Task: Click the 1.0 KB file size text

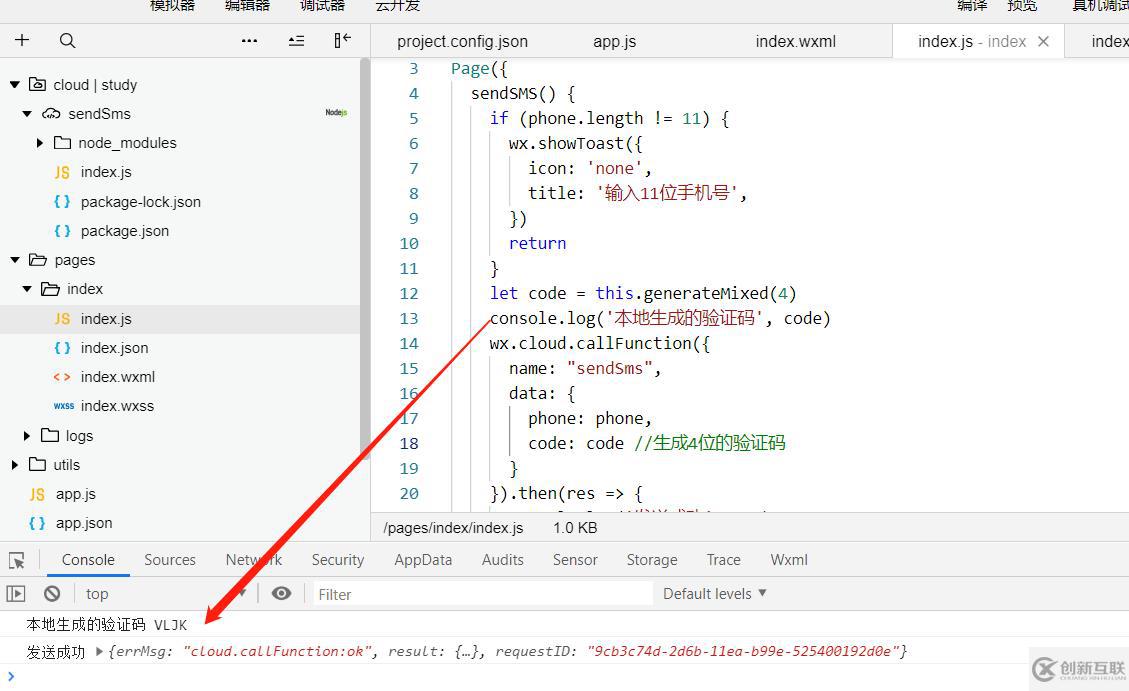Action: (x=575, y=528)
